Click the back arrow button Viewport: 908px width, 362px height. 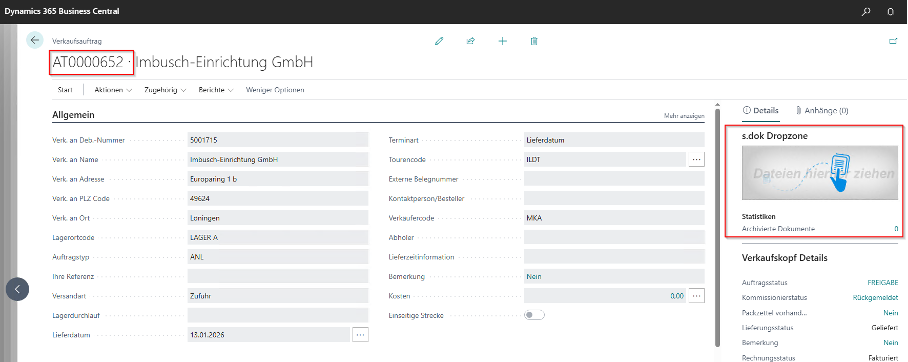click(x=35, y=40)
